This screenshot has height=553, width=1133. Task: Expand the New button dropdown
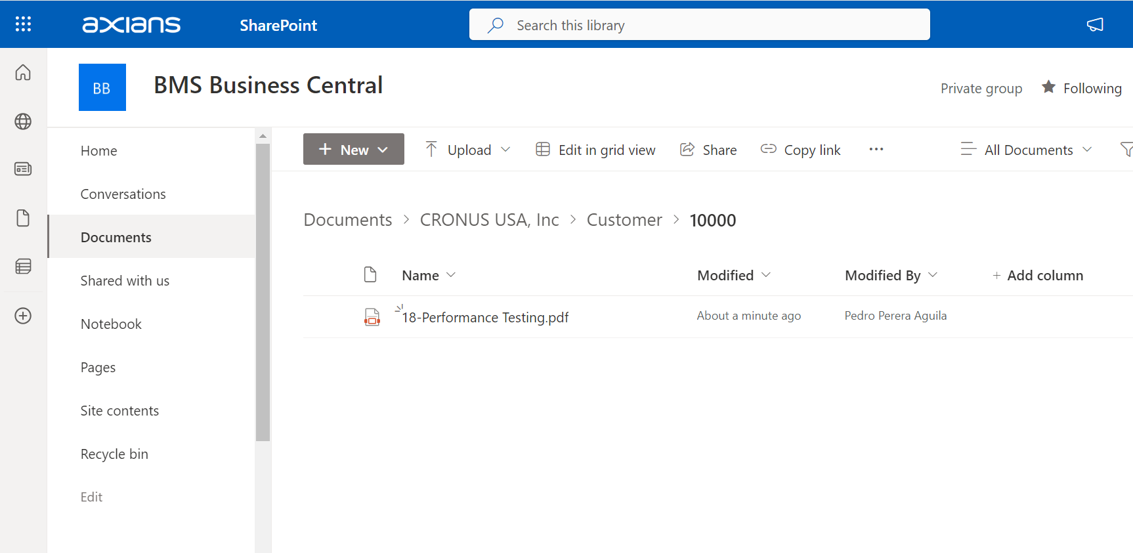(x=354, y=150)
